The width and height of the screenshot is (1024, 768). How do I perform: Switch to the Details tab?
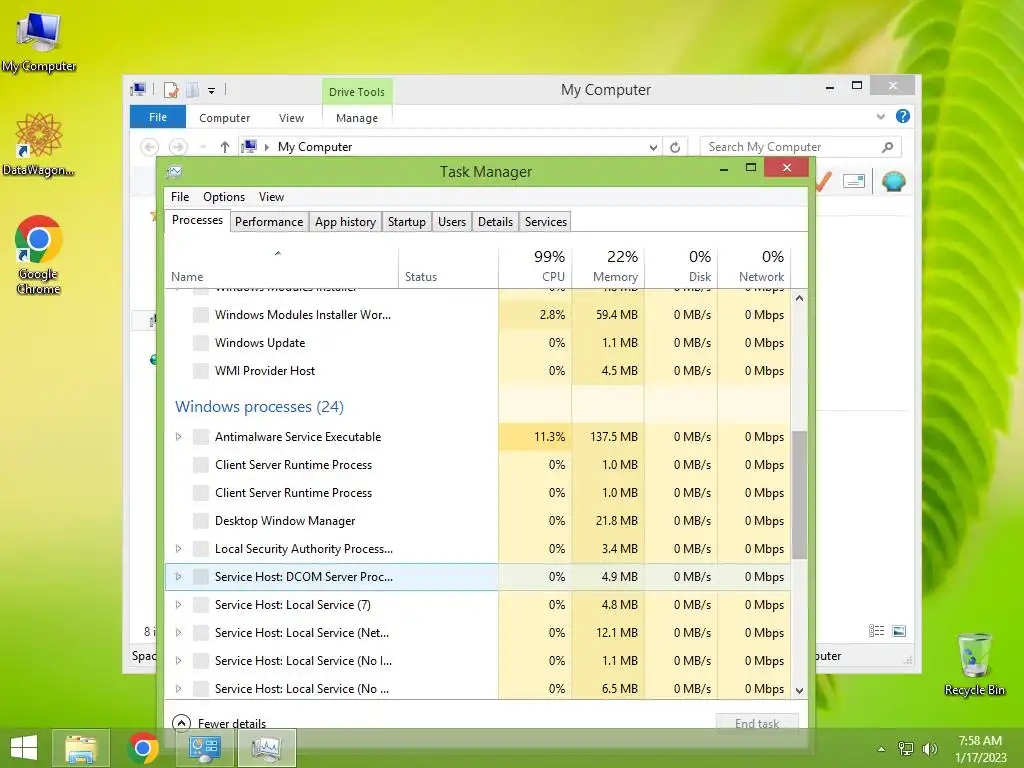(x=496, y=222)
